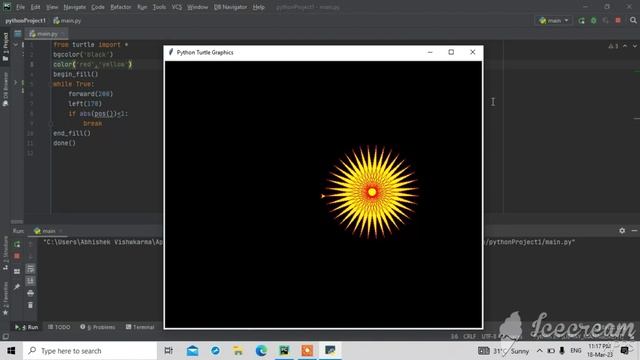The width and height of the screenshot is (640, 360).
Task: Toggle Scroll to End in Run console
Action: (30, 281)
